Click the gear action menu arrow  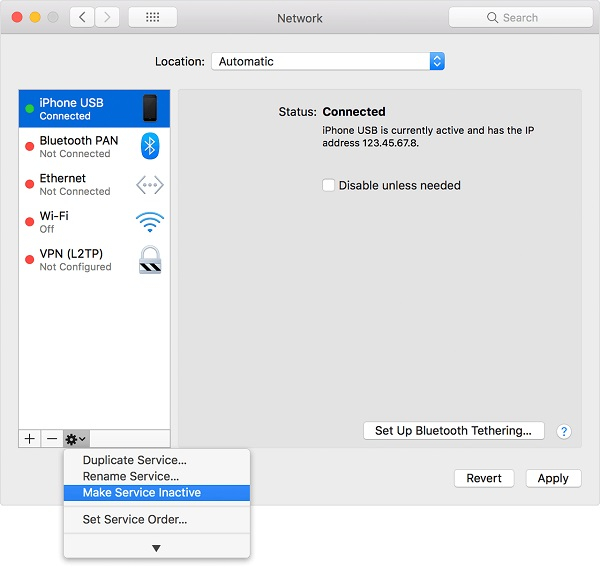(76, 439)
